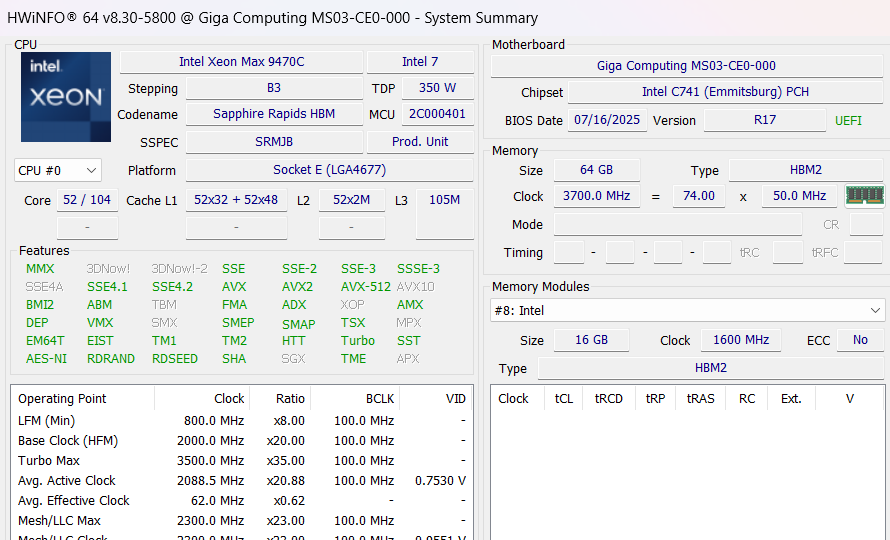Screen dimensions: 890x540
Task: Click the empty memory Mode field
Action: point(678,224)
